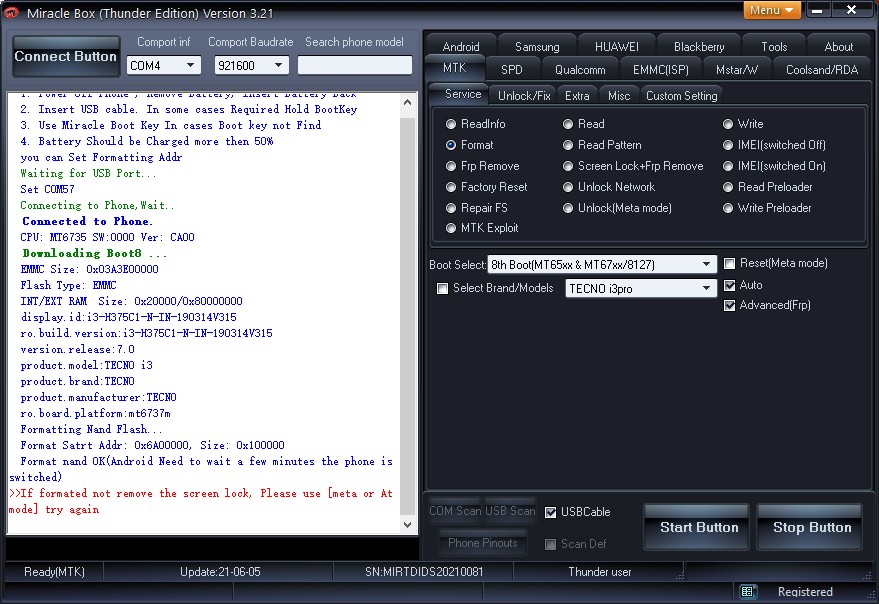This screenshot has height=604, width=879.
Task: Select the Write Preloader radio option
Action: point(767,208)
